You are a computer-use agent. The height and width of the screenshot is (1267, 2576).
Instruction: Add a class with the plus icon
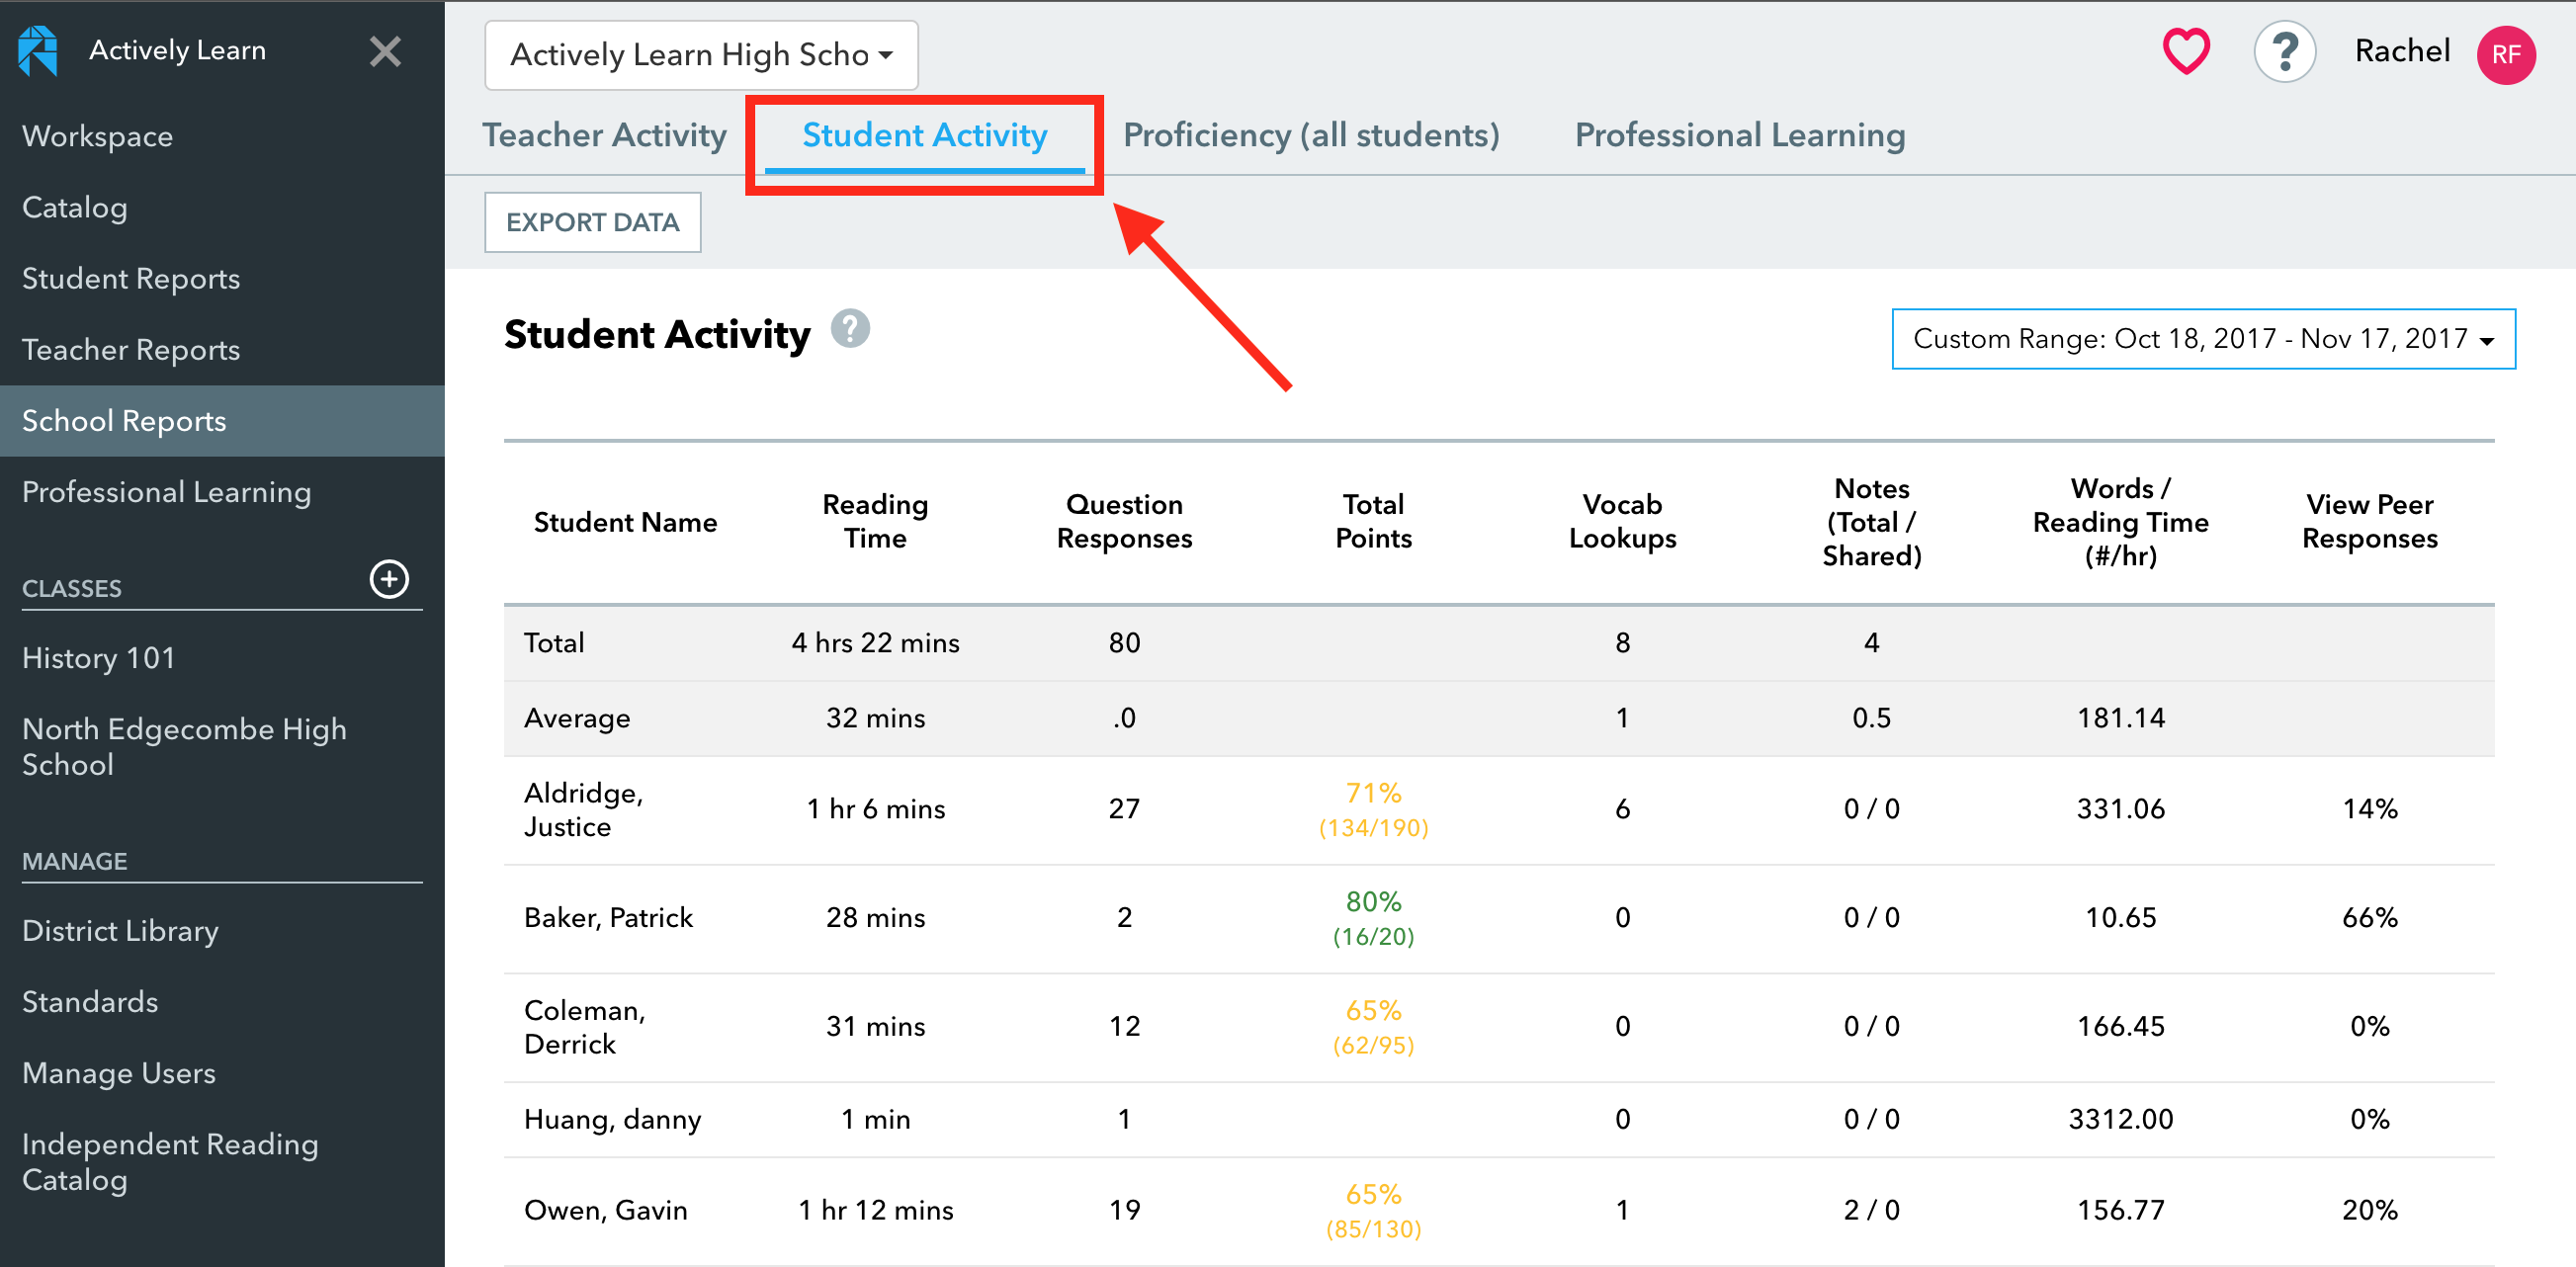pyautogui.click(x=389, y=579)
